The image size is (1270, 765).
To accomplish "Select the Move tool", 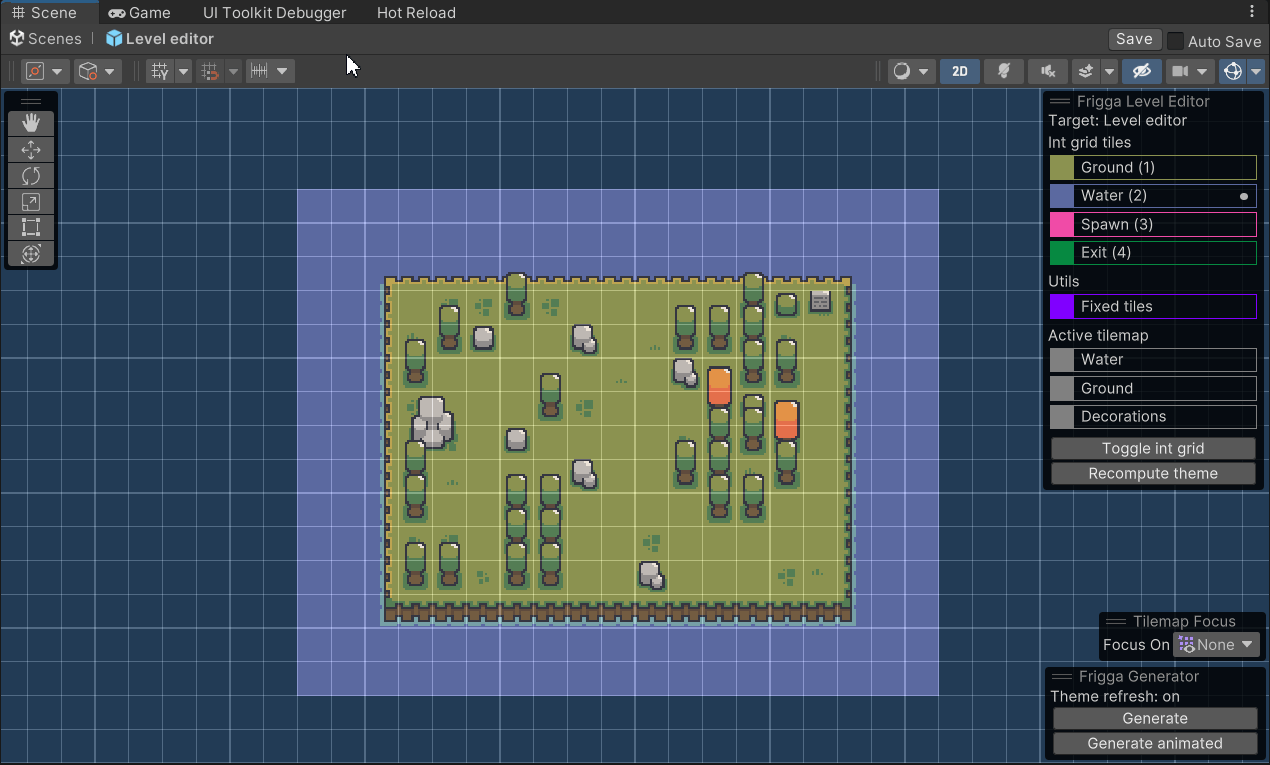I will click(31, 150).
